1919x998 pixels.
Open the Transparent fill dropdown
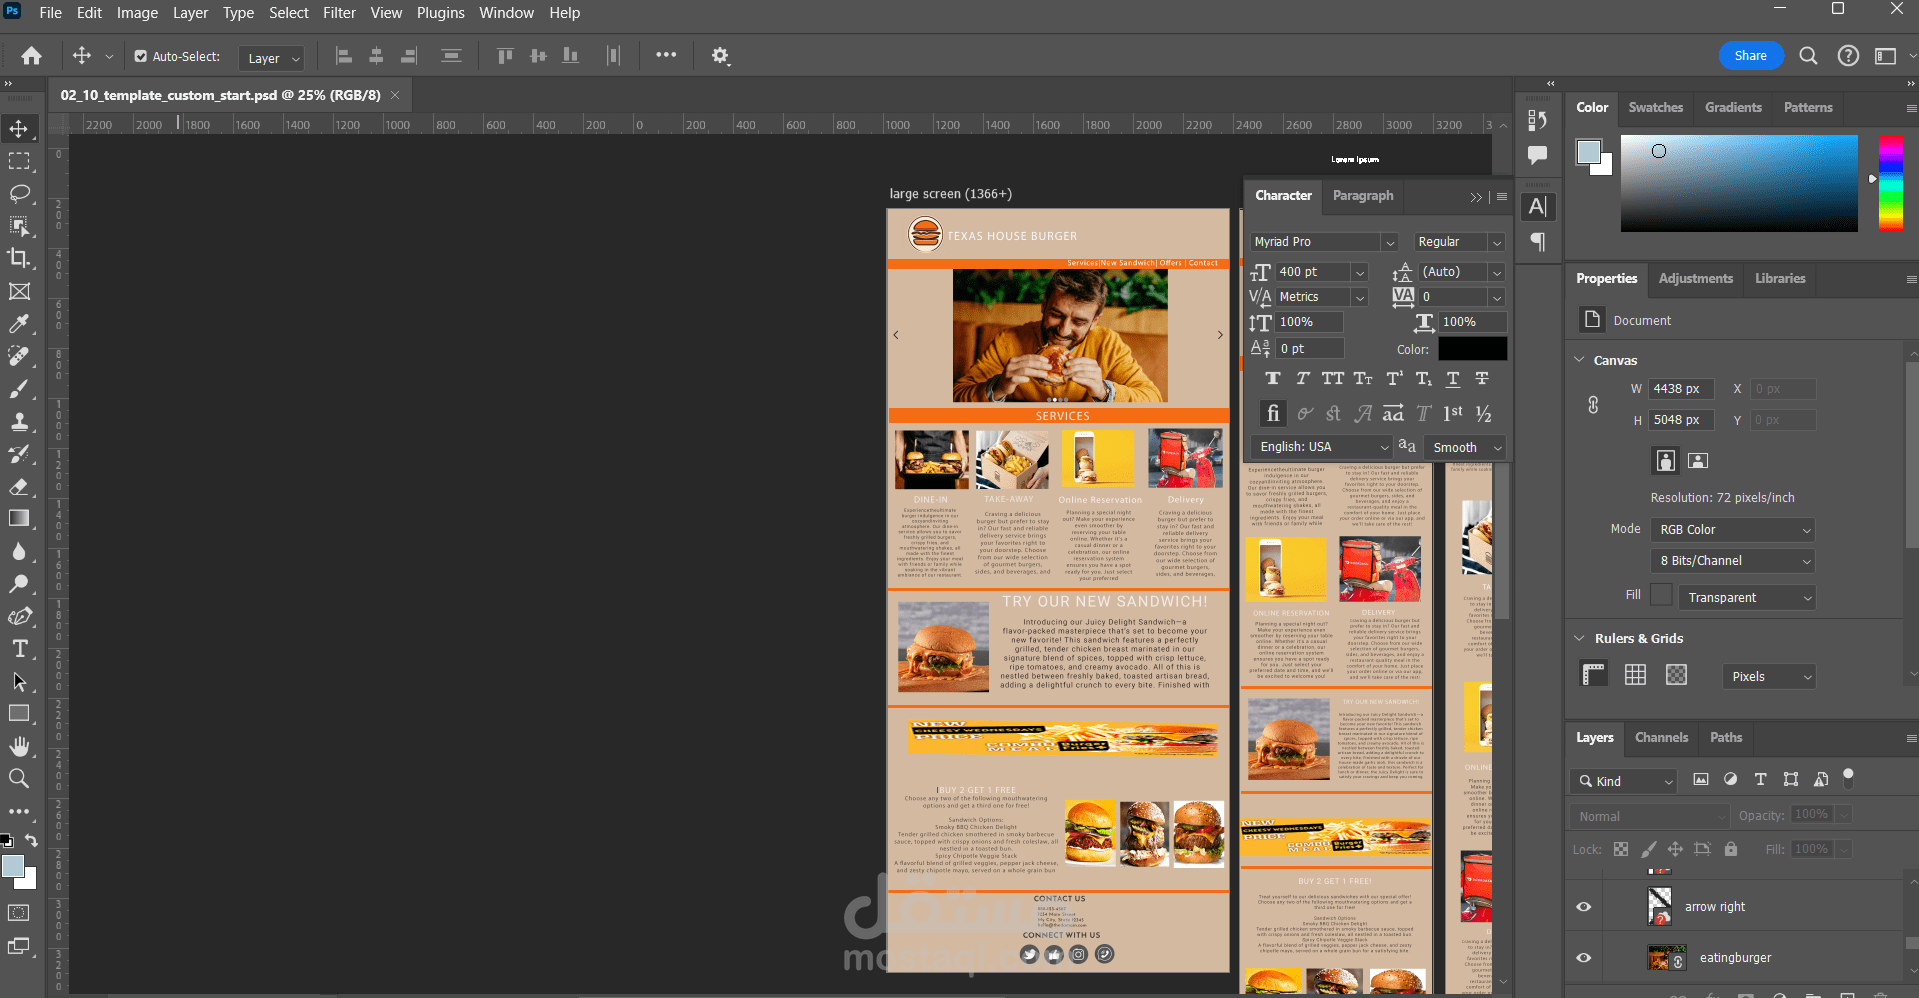[x=1747, y=597]
